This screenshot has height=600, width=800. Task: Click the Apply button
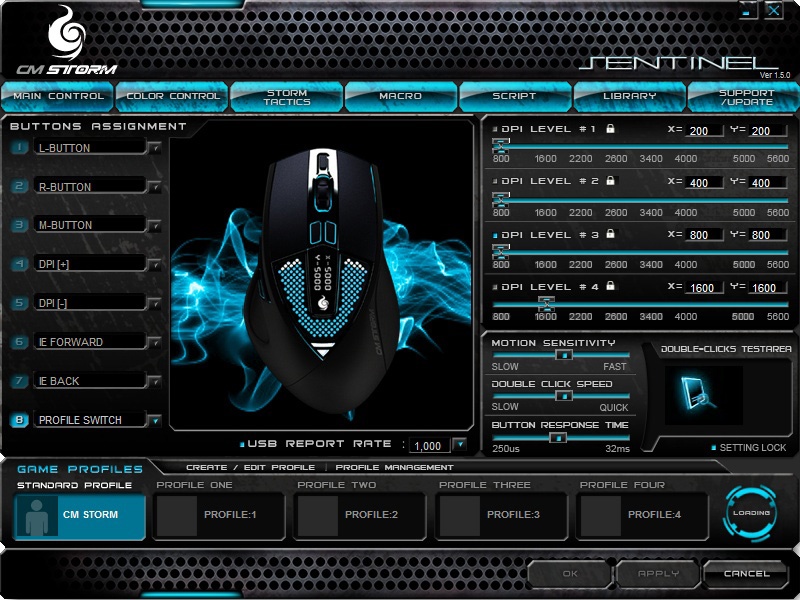click(658, 574)
